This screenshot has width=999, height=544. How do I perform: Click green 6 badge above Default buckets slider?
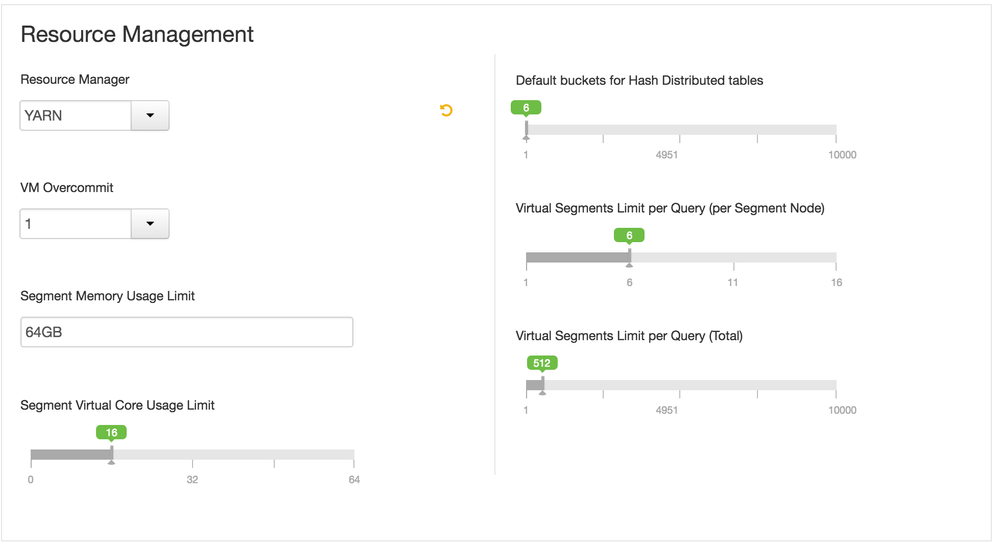(526, 108)
